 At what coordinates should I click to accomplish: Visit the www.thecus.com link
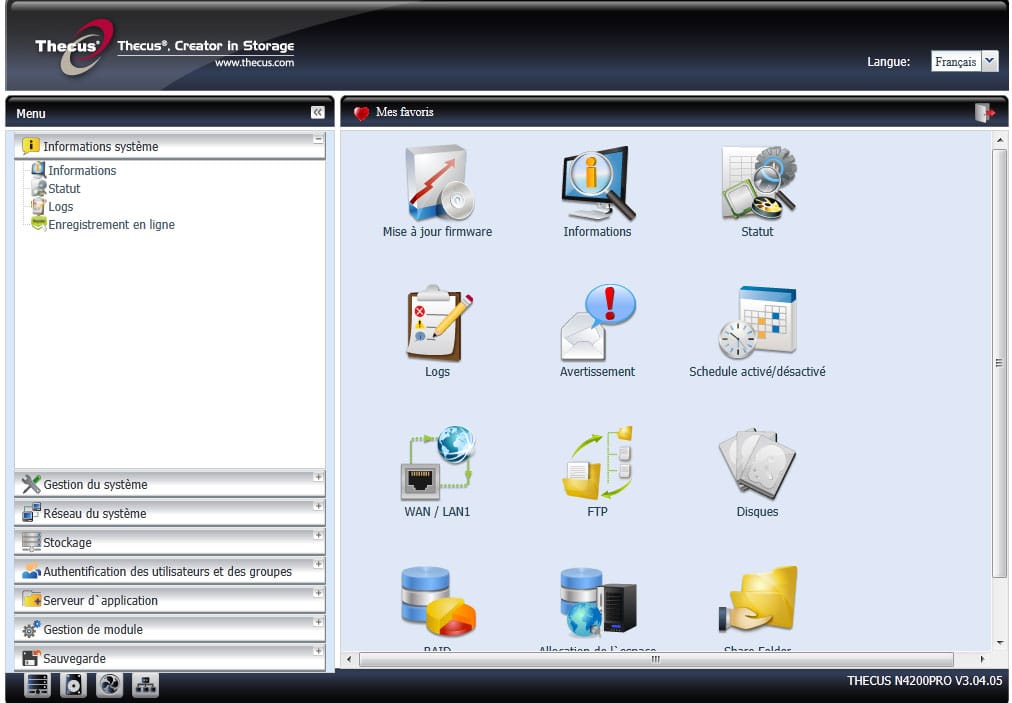point(254,63)
